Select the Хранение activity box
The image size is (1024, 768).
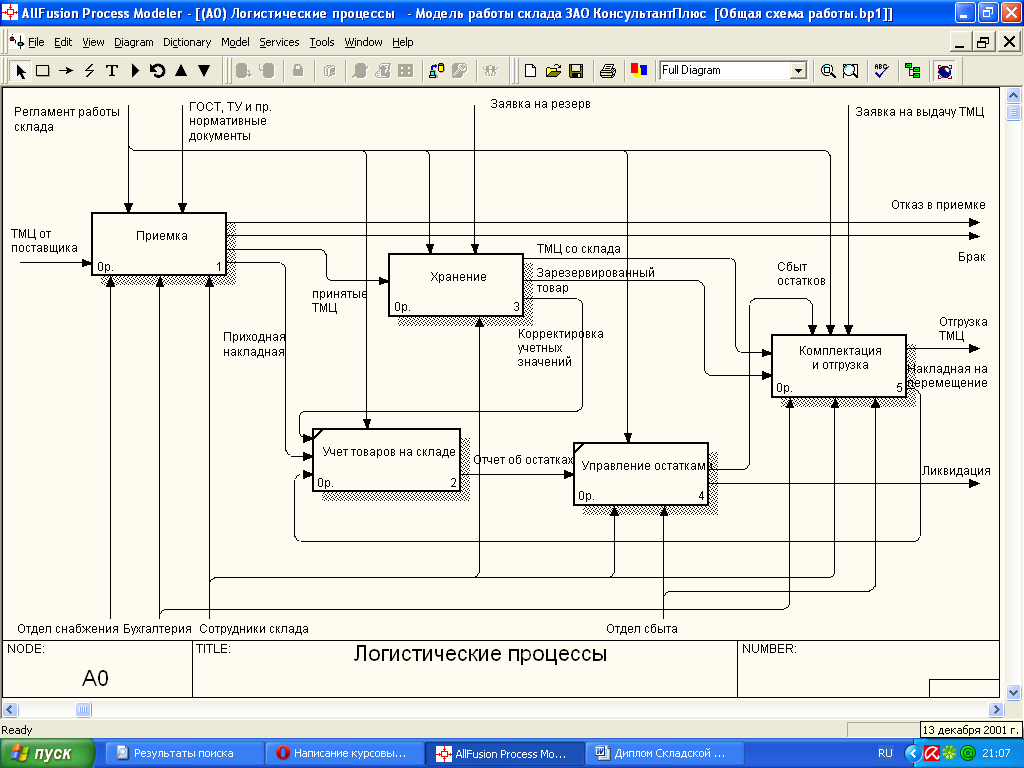456,285
